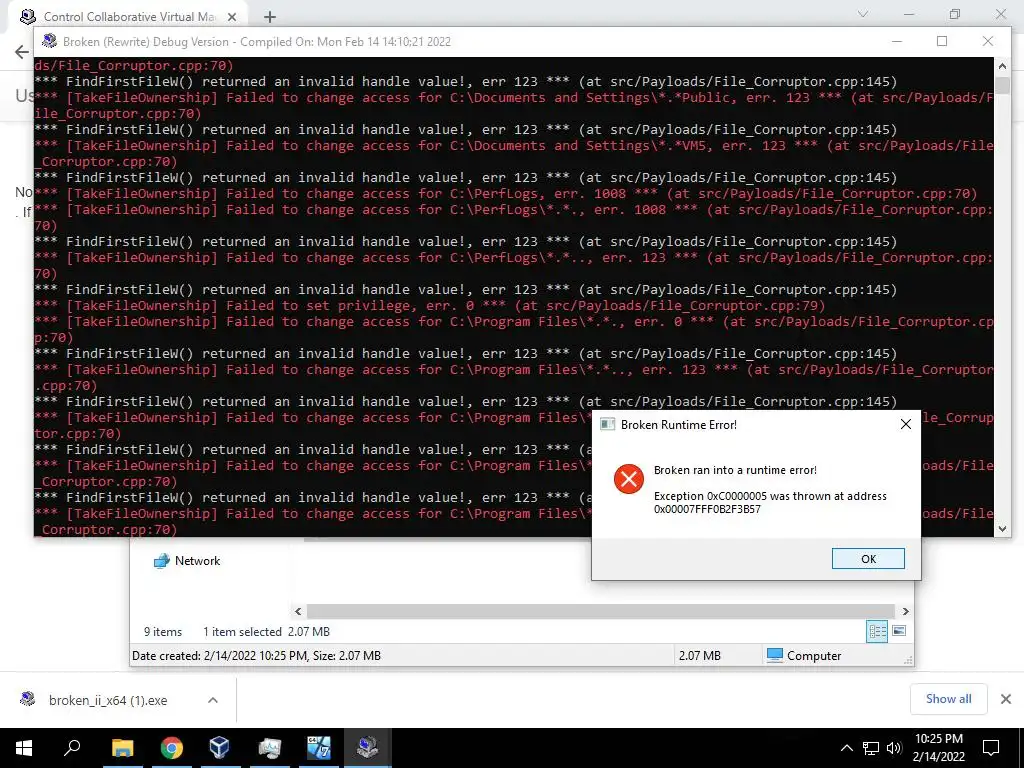
Task: Close the Broken Runtime Error dialog
Action: click(906, 424)
